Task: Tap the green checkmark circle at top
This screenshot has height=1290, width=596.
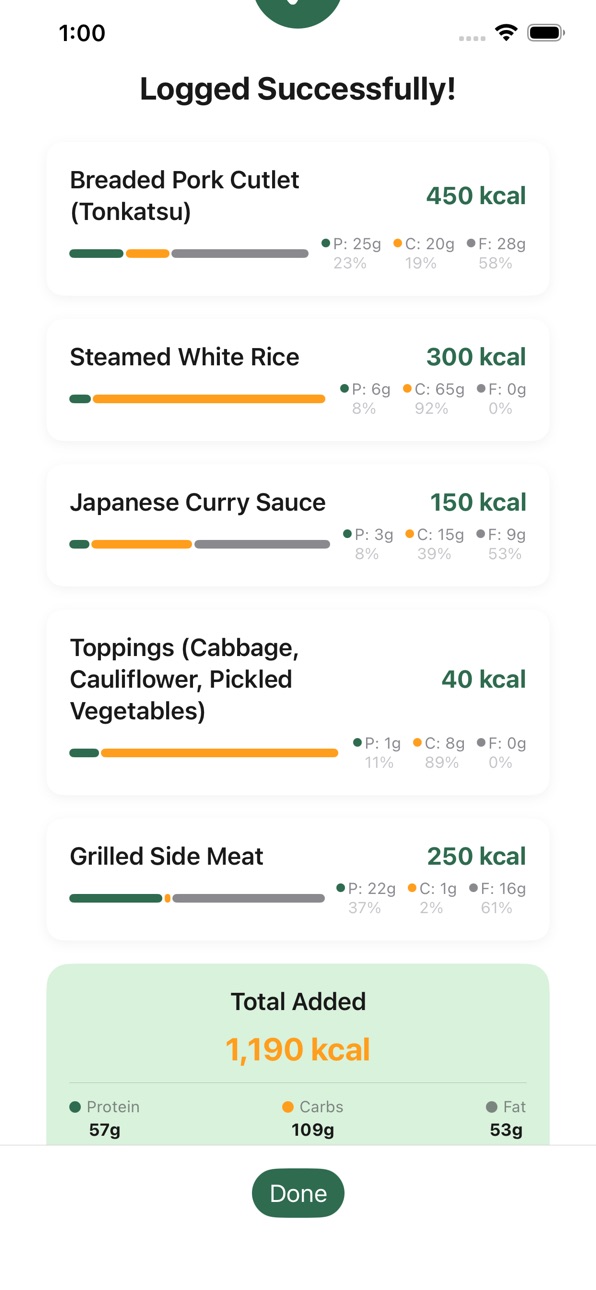Action: point(298,12)
